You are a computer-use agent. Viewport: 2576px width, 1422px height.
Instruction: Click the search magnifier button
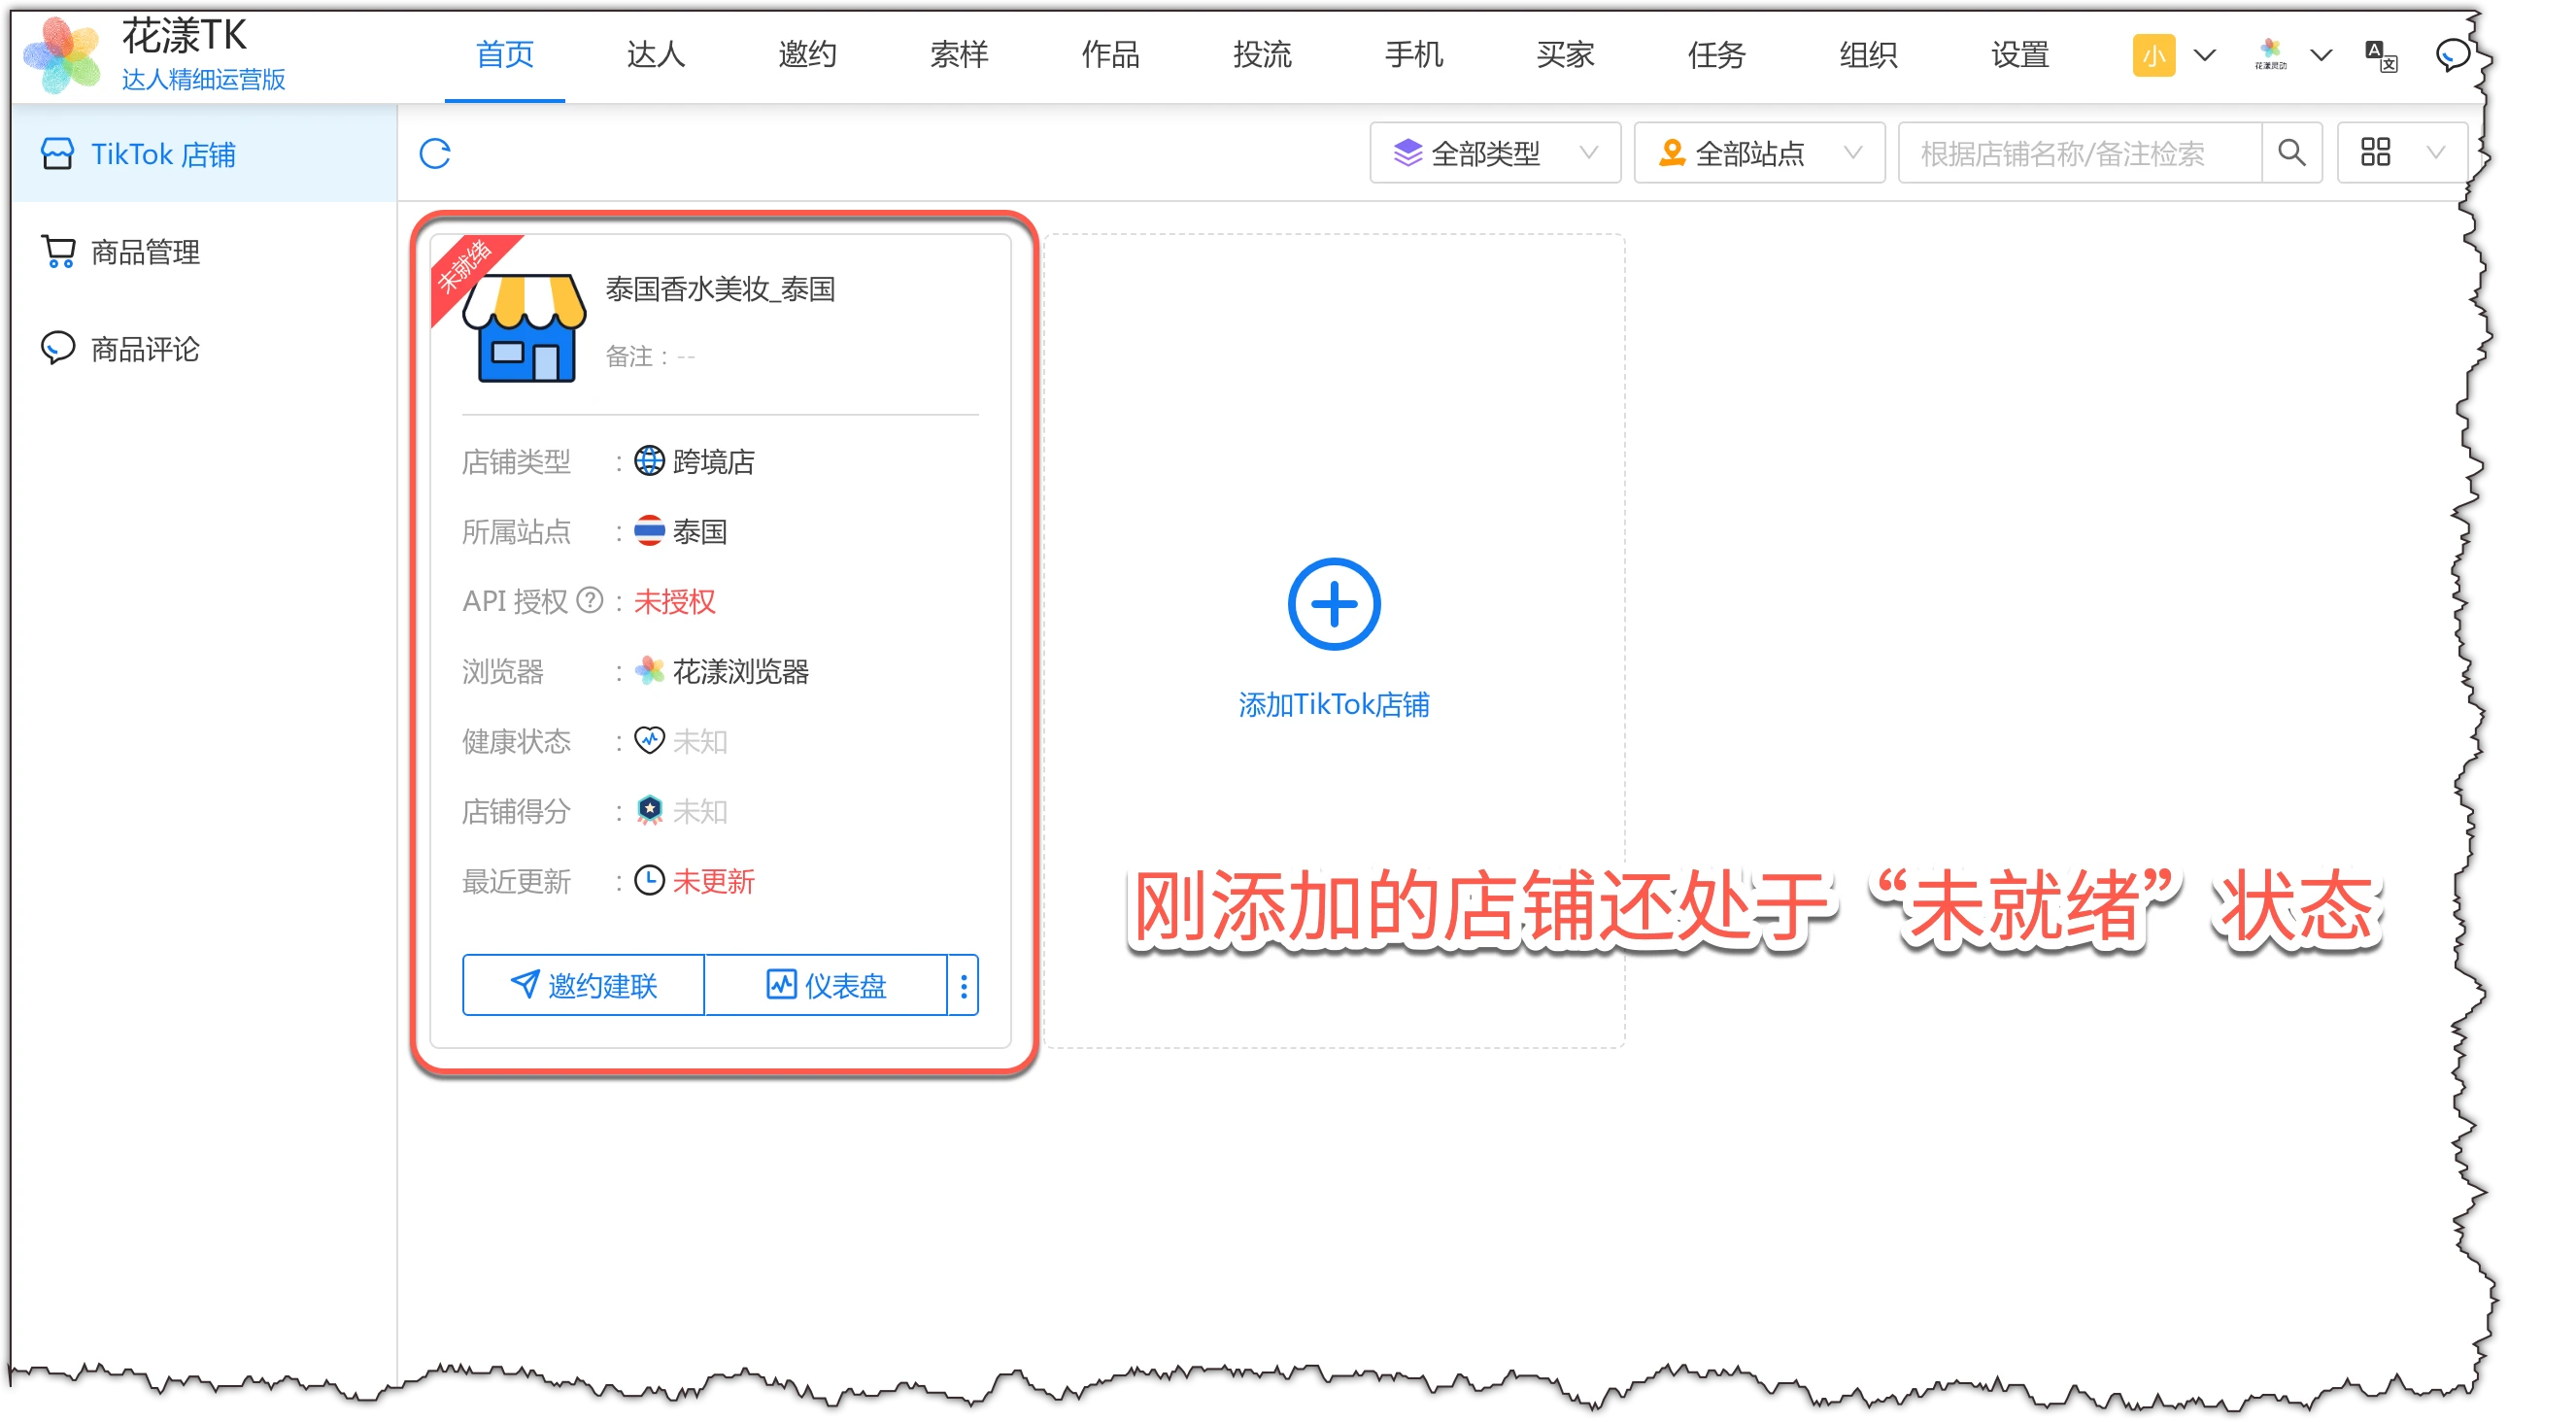coord(2291,153)
